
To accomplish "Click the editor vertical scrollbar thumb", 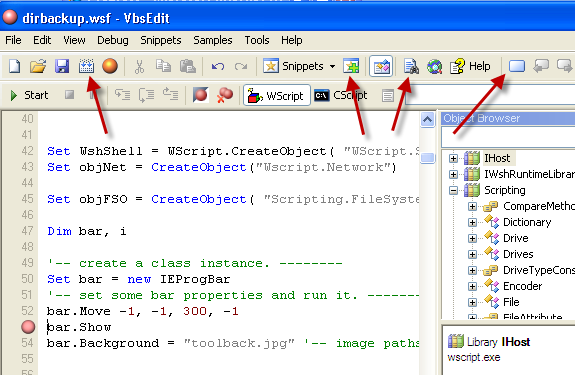I will 428,158.
